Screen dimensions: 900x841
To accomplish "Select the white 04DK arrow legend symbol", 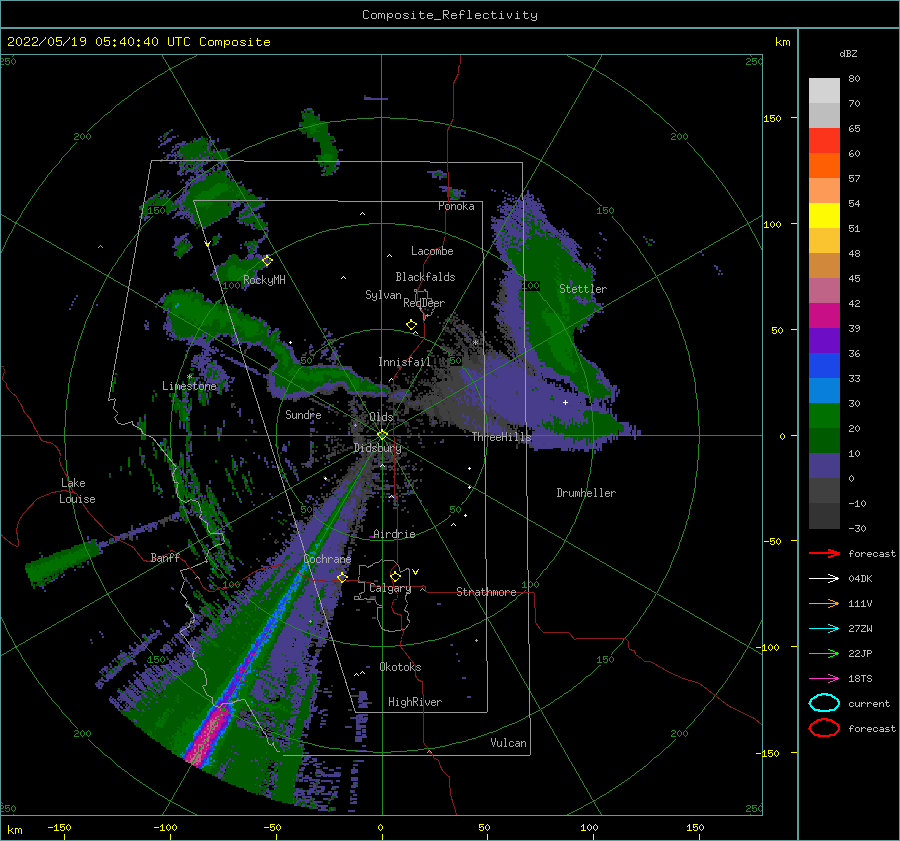I will [824, 579].
